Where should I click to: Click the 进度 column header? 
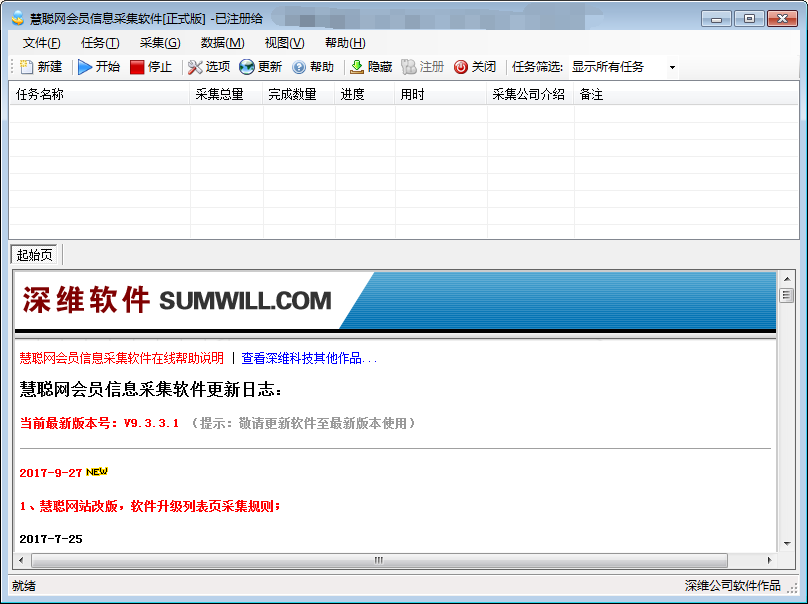[x=365, y=94]
